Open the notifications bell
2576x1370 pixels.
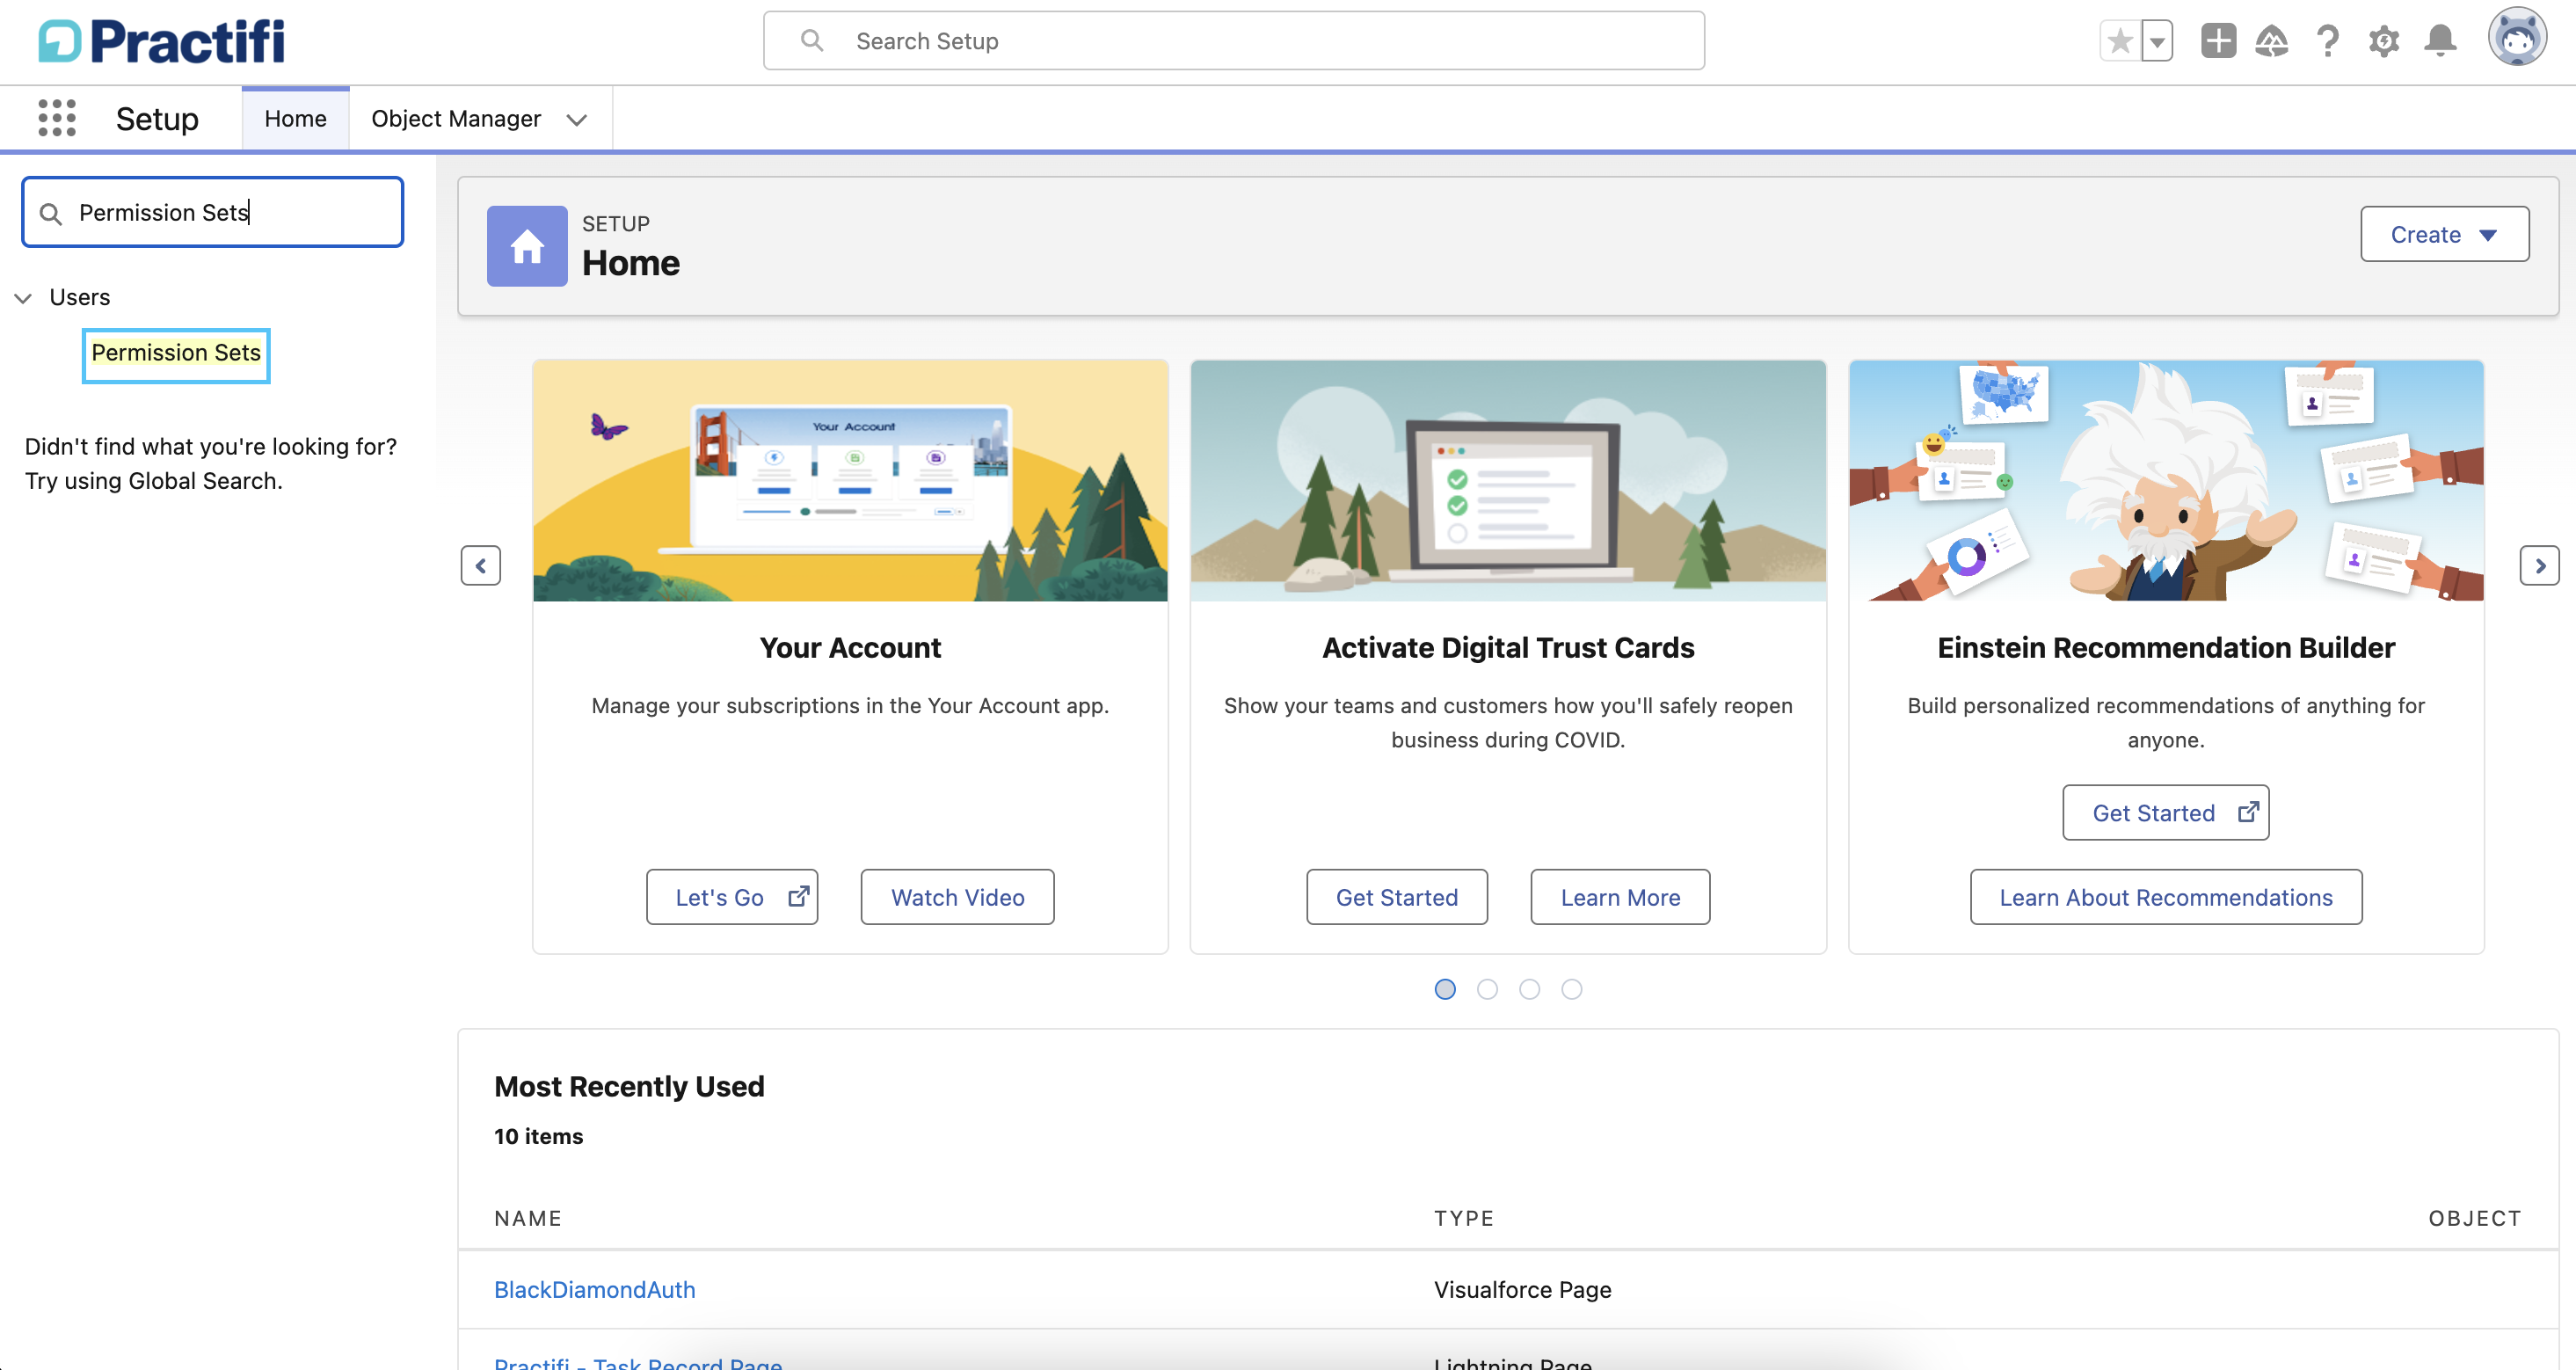[x=2440, y=41]
